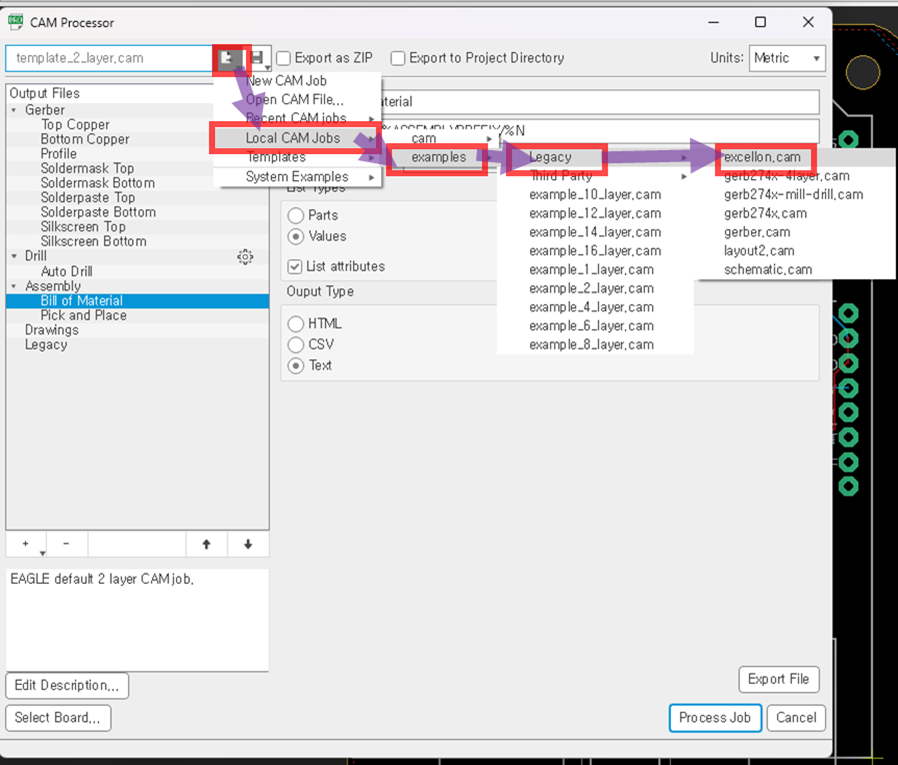This screenshot has width=898, height=765.
Task: Click the output name field ending in 'terial'
Action: click(600, 102)
